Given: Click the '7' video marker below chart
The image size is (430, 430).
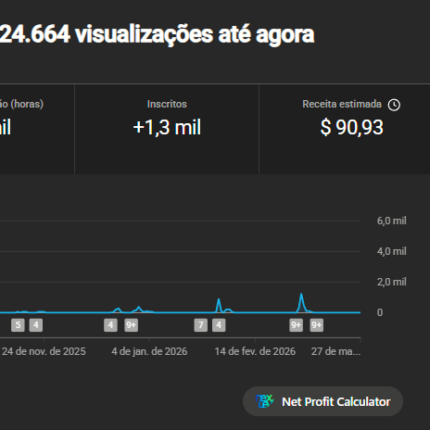Looking at the screenshot, I should click(201, 325).
